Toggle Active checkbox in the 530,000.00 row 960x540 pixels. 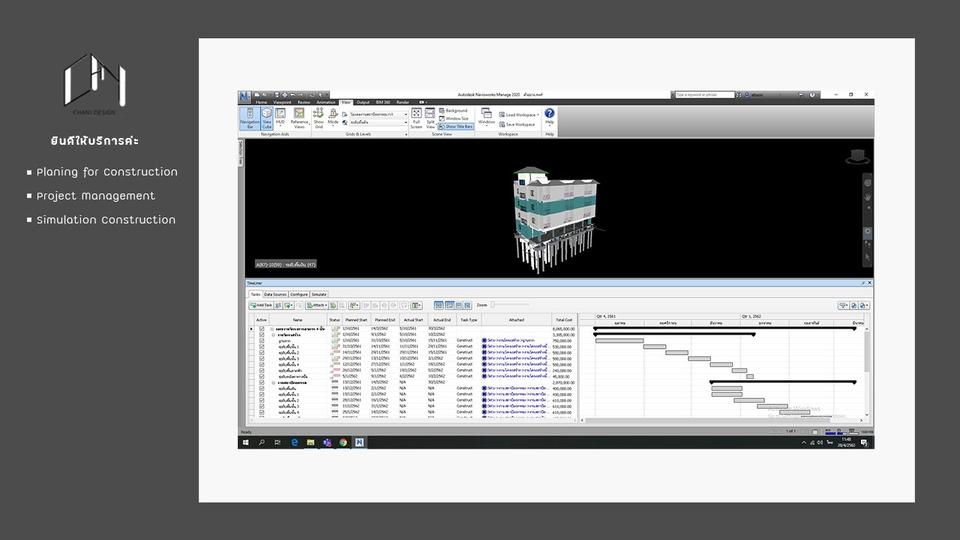(x=261, y=347)
